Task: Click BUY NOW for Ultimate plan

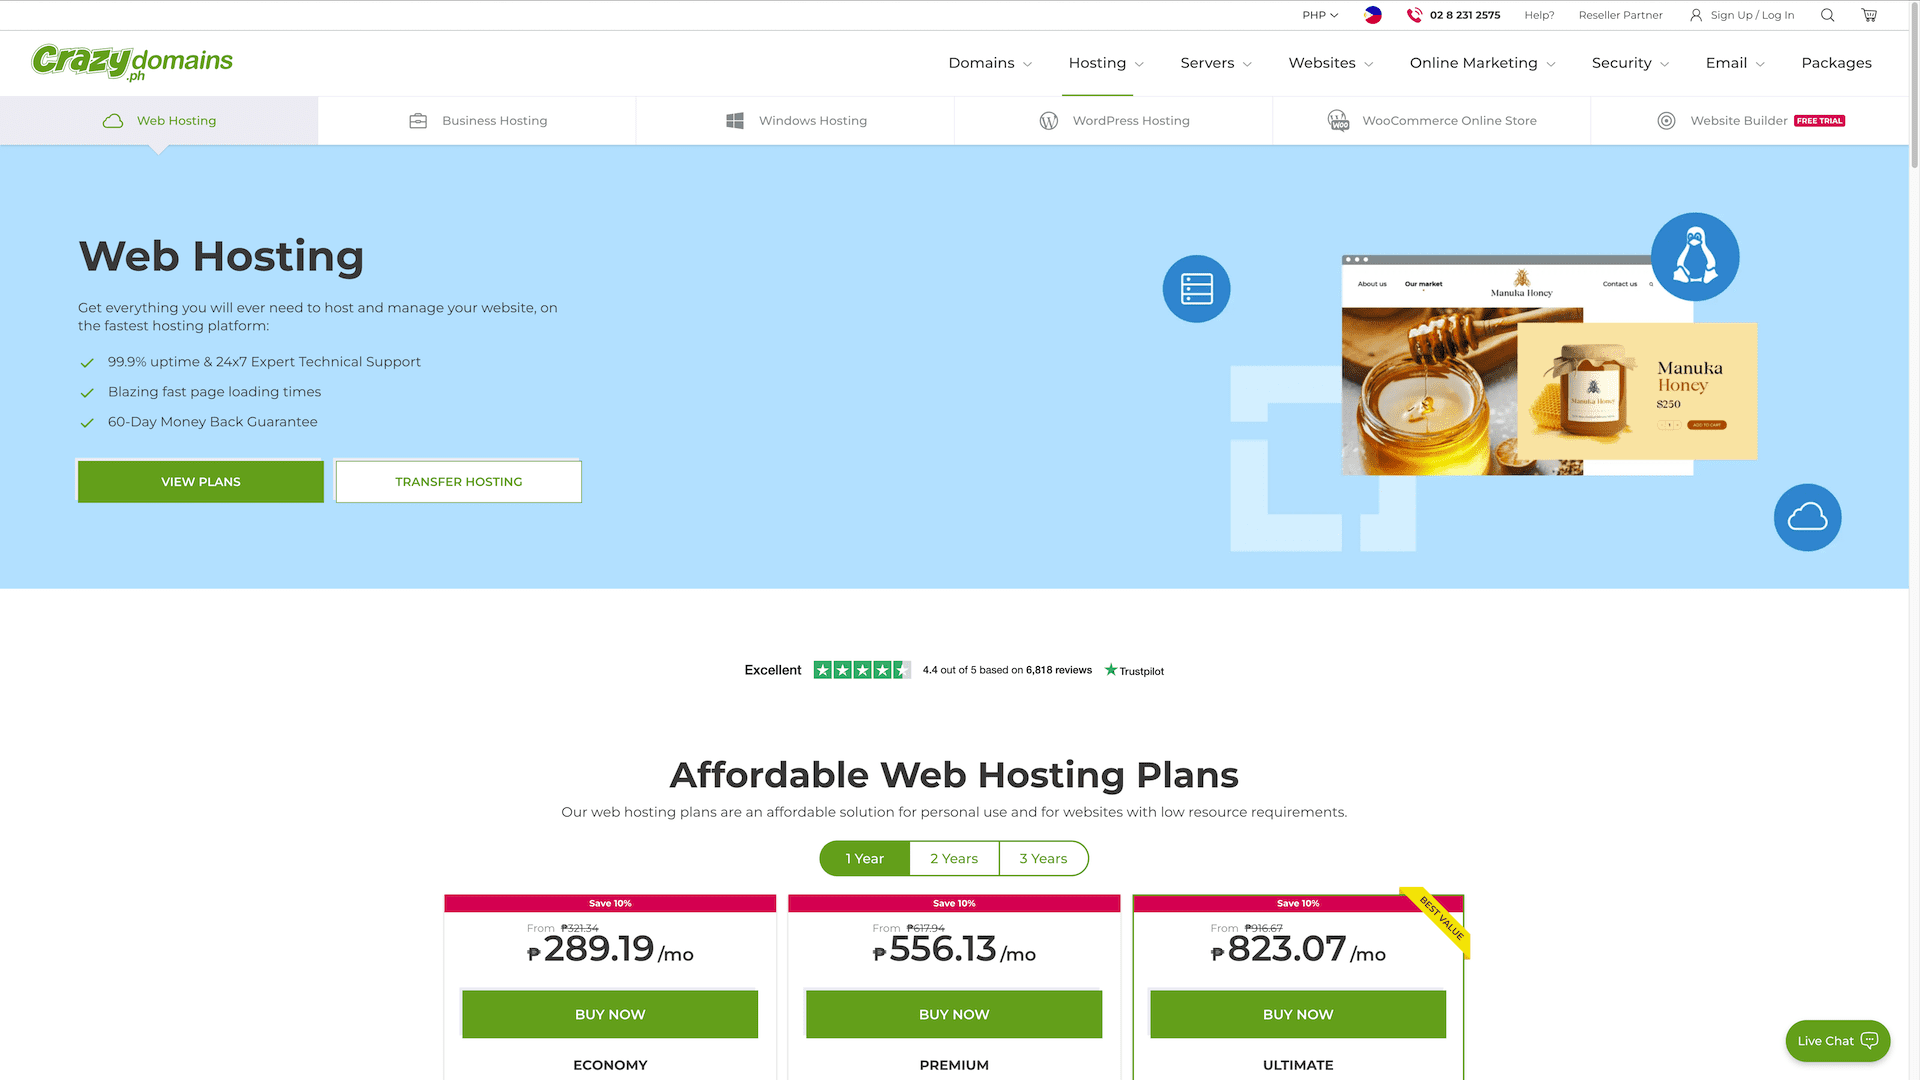Action: pyautogui.click(x=1298, y=1014)
